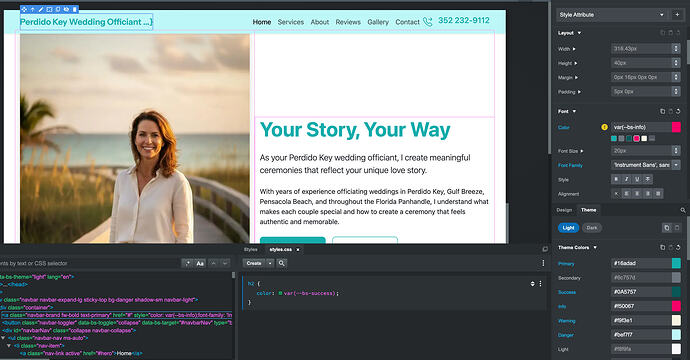The width and height of the screenshot is (690, 360).
Task: Open the Info theme color swatch
Action: tap(676, 306)
